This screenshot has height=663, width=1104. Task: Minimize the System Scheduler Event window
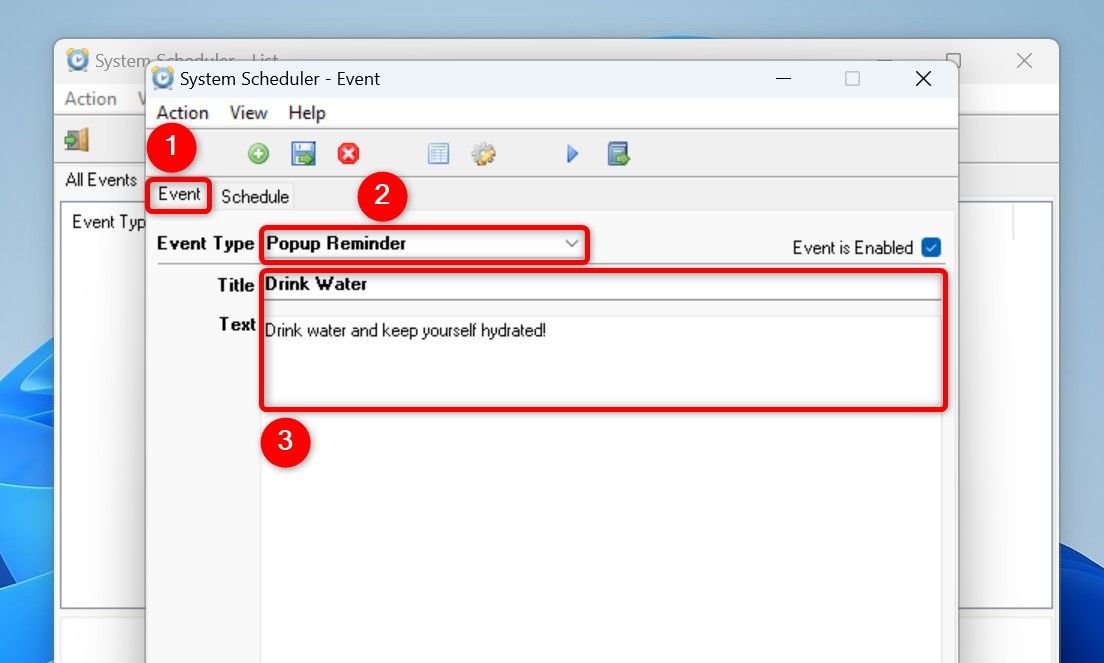tap(783, 78)
